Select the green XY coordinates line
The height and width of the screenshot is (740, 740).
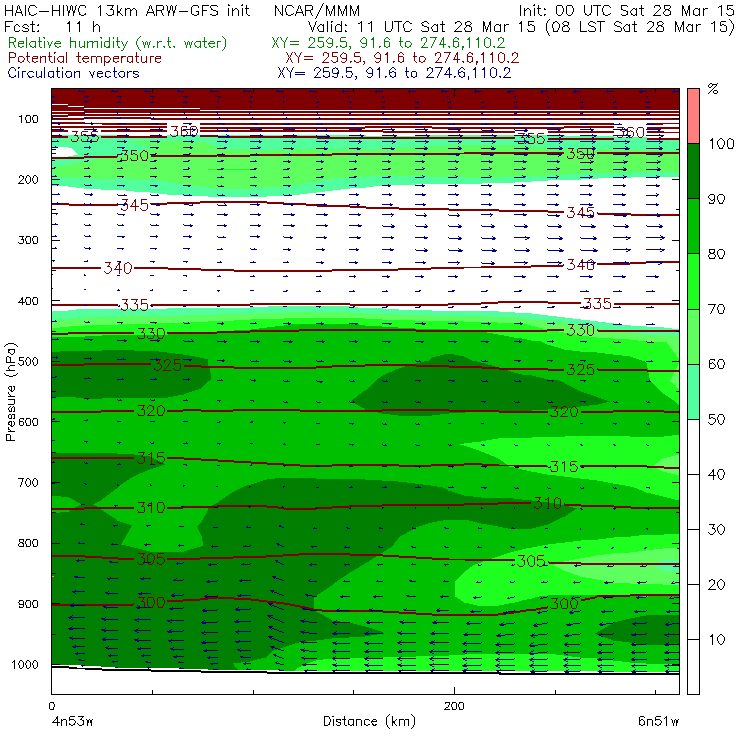388,43
